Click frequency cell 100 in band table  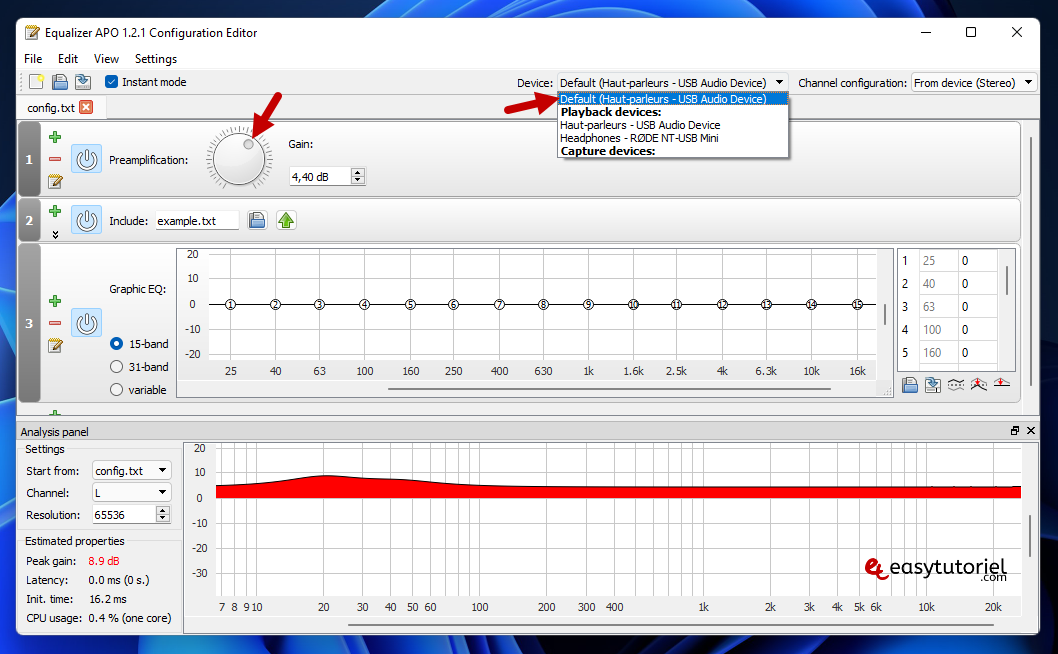[939, 329]
